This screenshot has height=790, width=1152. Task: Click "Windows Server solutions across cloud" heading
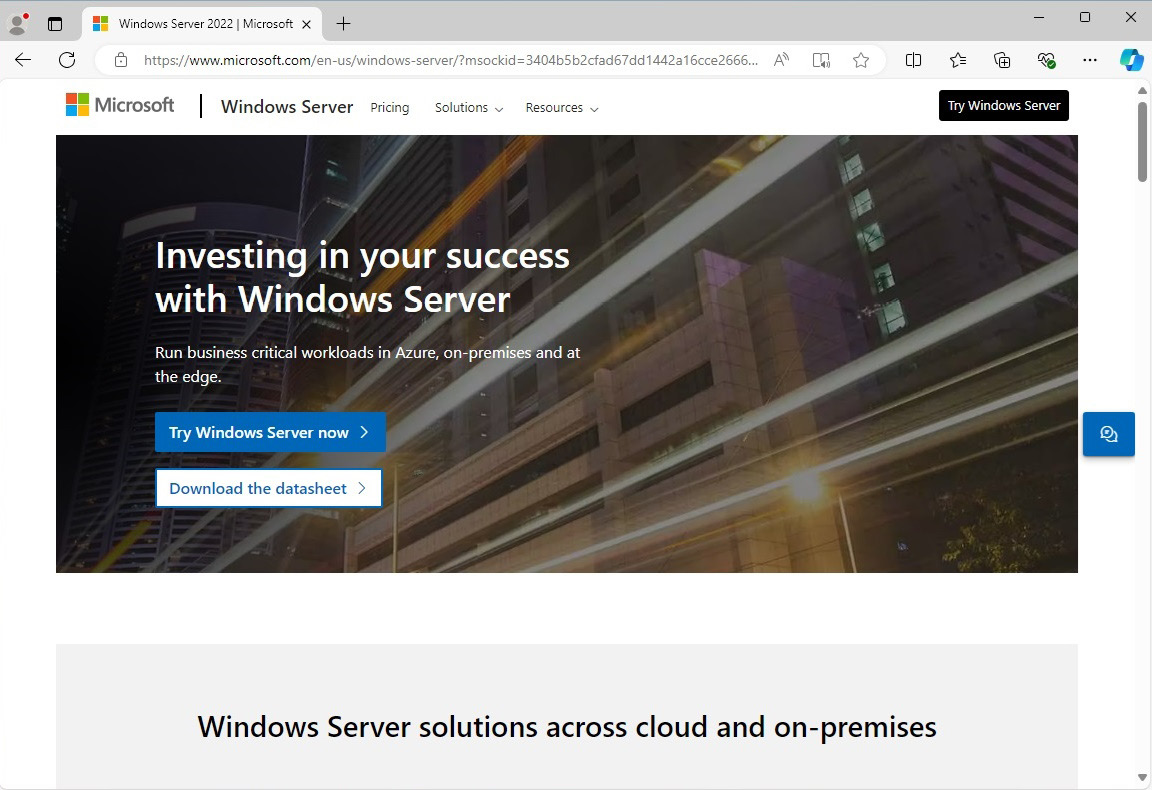coord(566,728)
